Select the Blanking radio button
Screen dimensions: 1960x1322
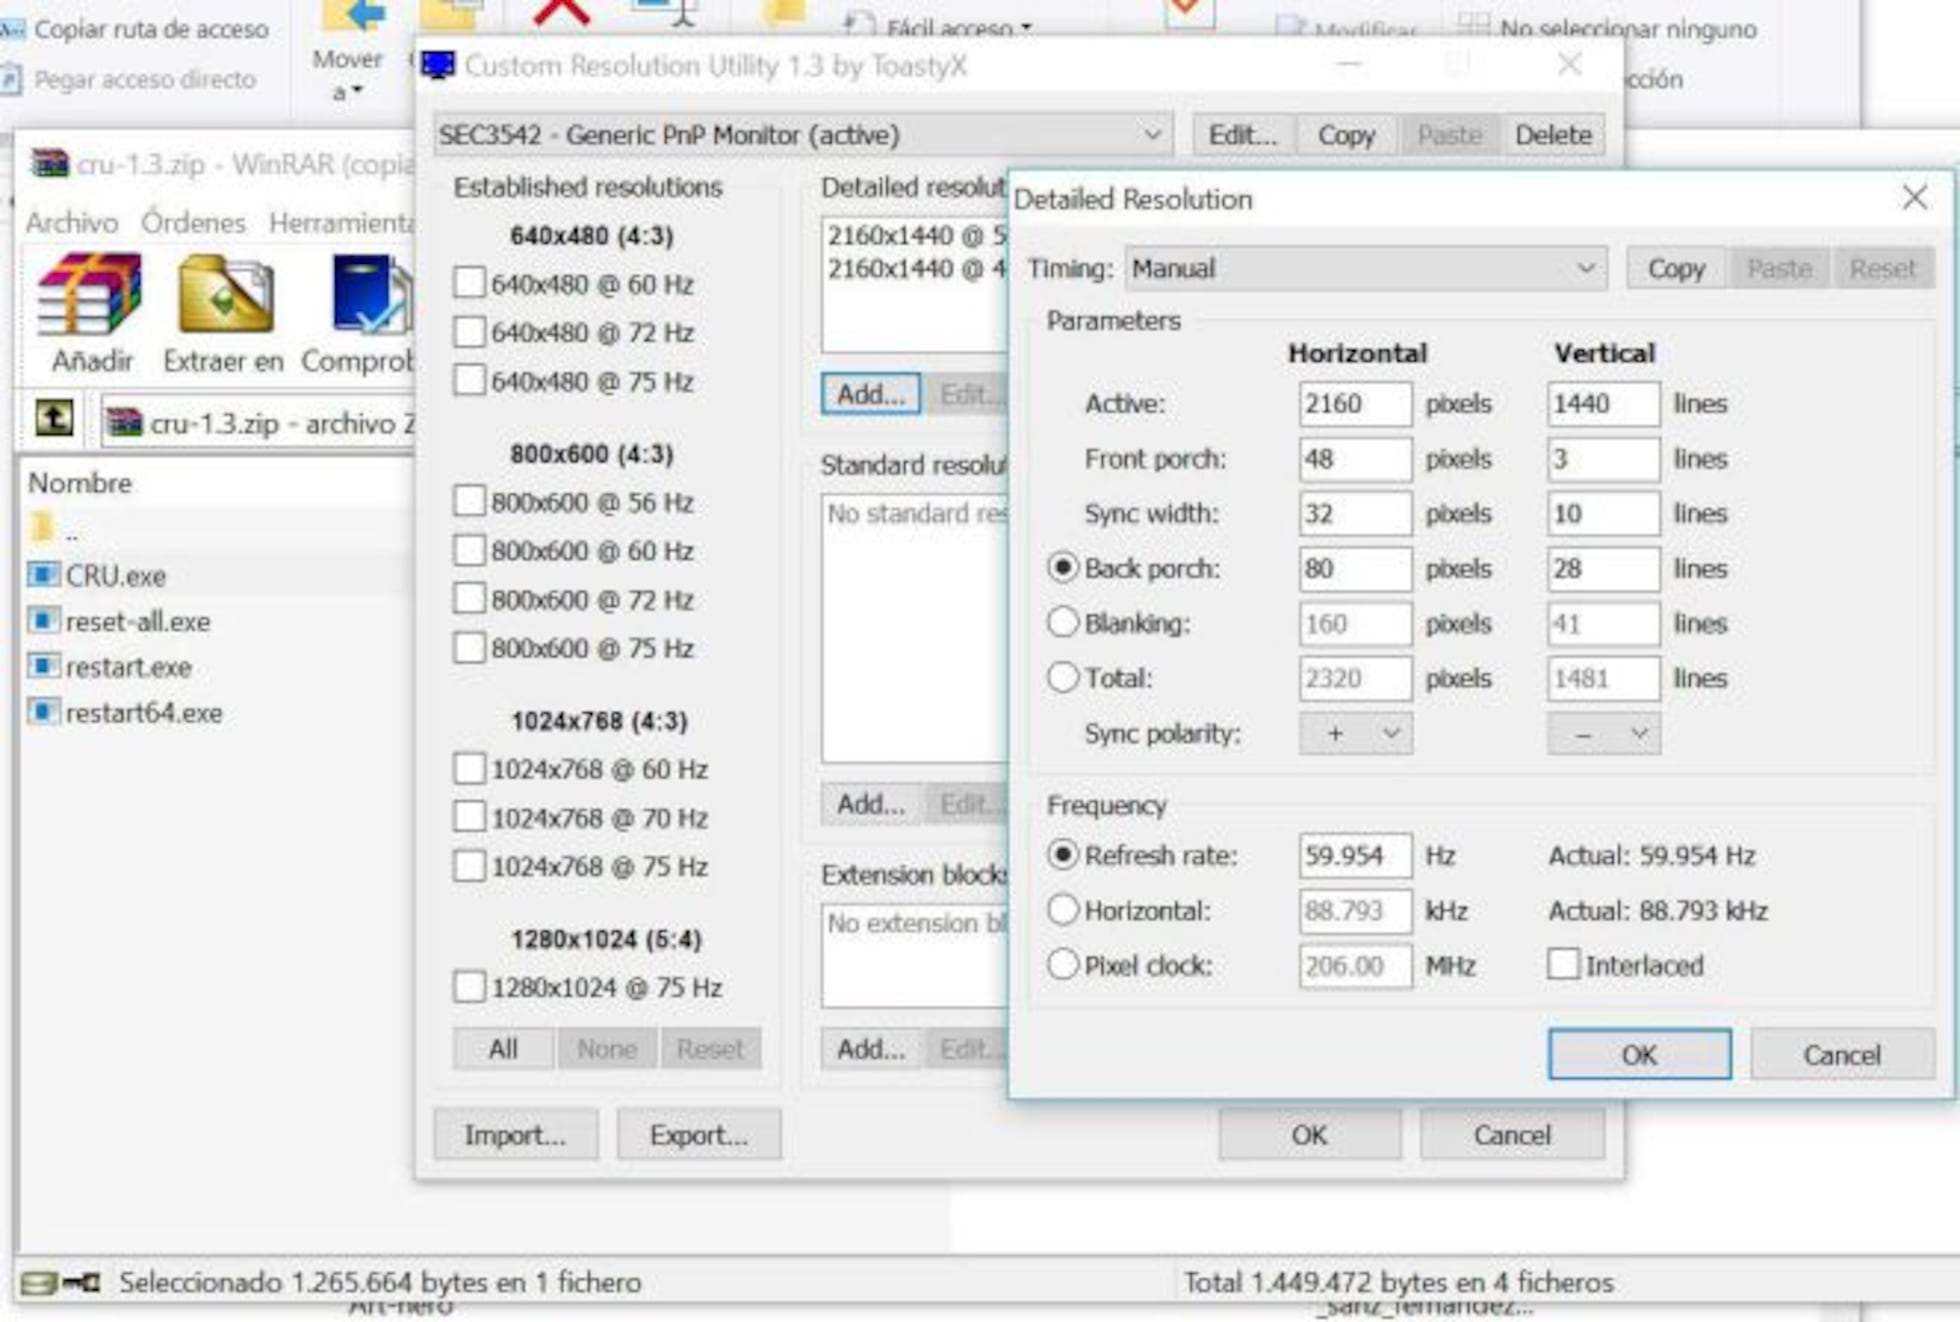click(1062, 623)
